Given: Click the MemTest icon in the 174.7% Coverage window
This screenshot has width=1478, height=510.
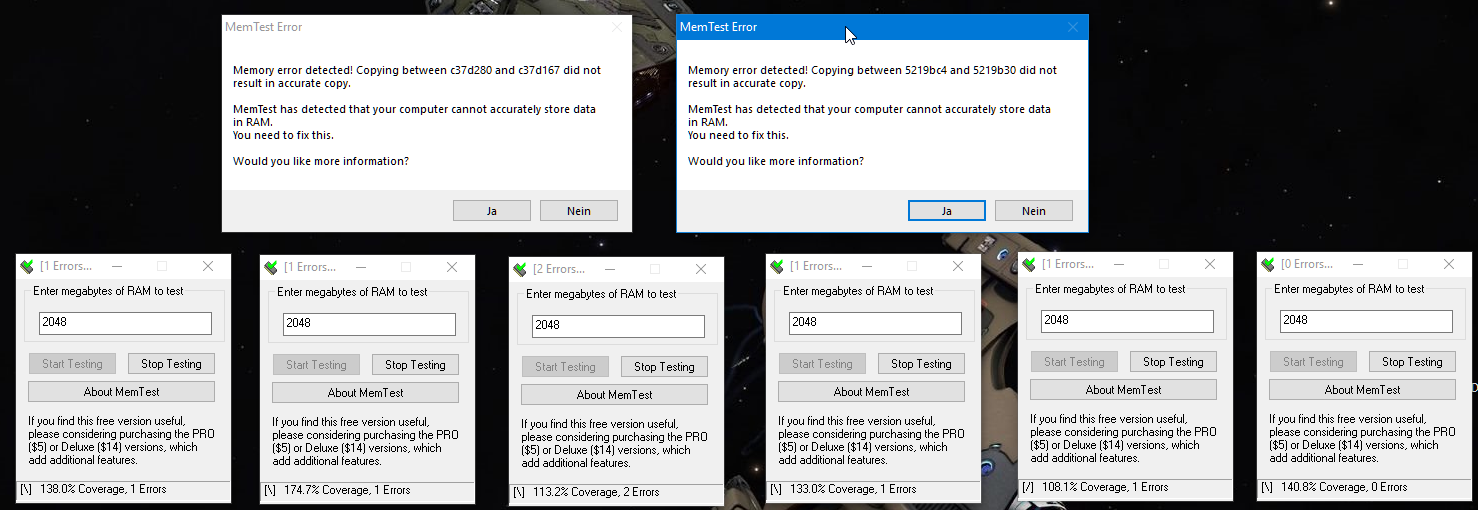Looking at the screenshot, I should click(x=270, y=267).
